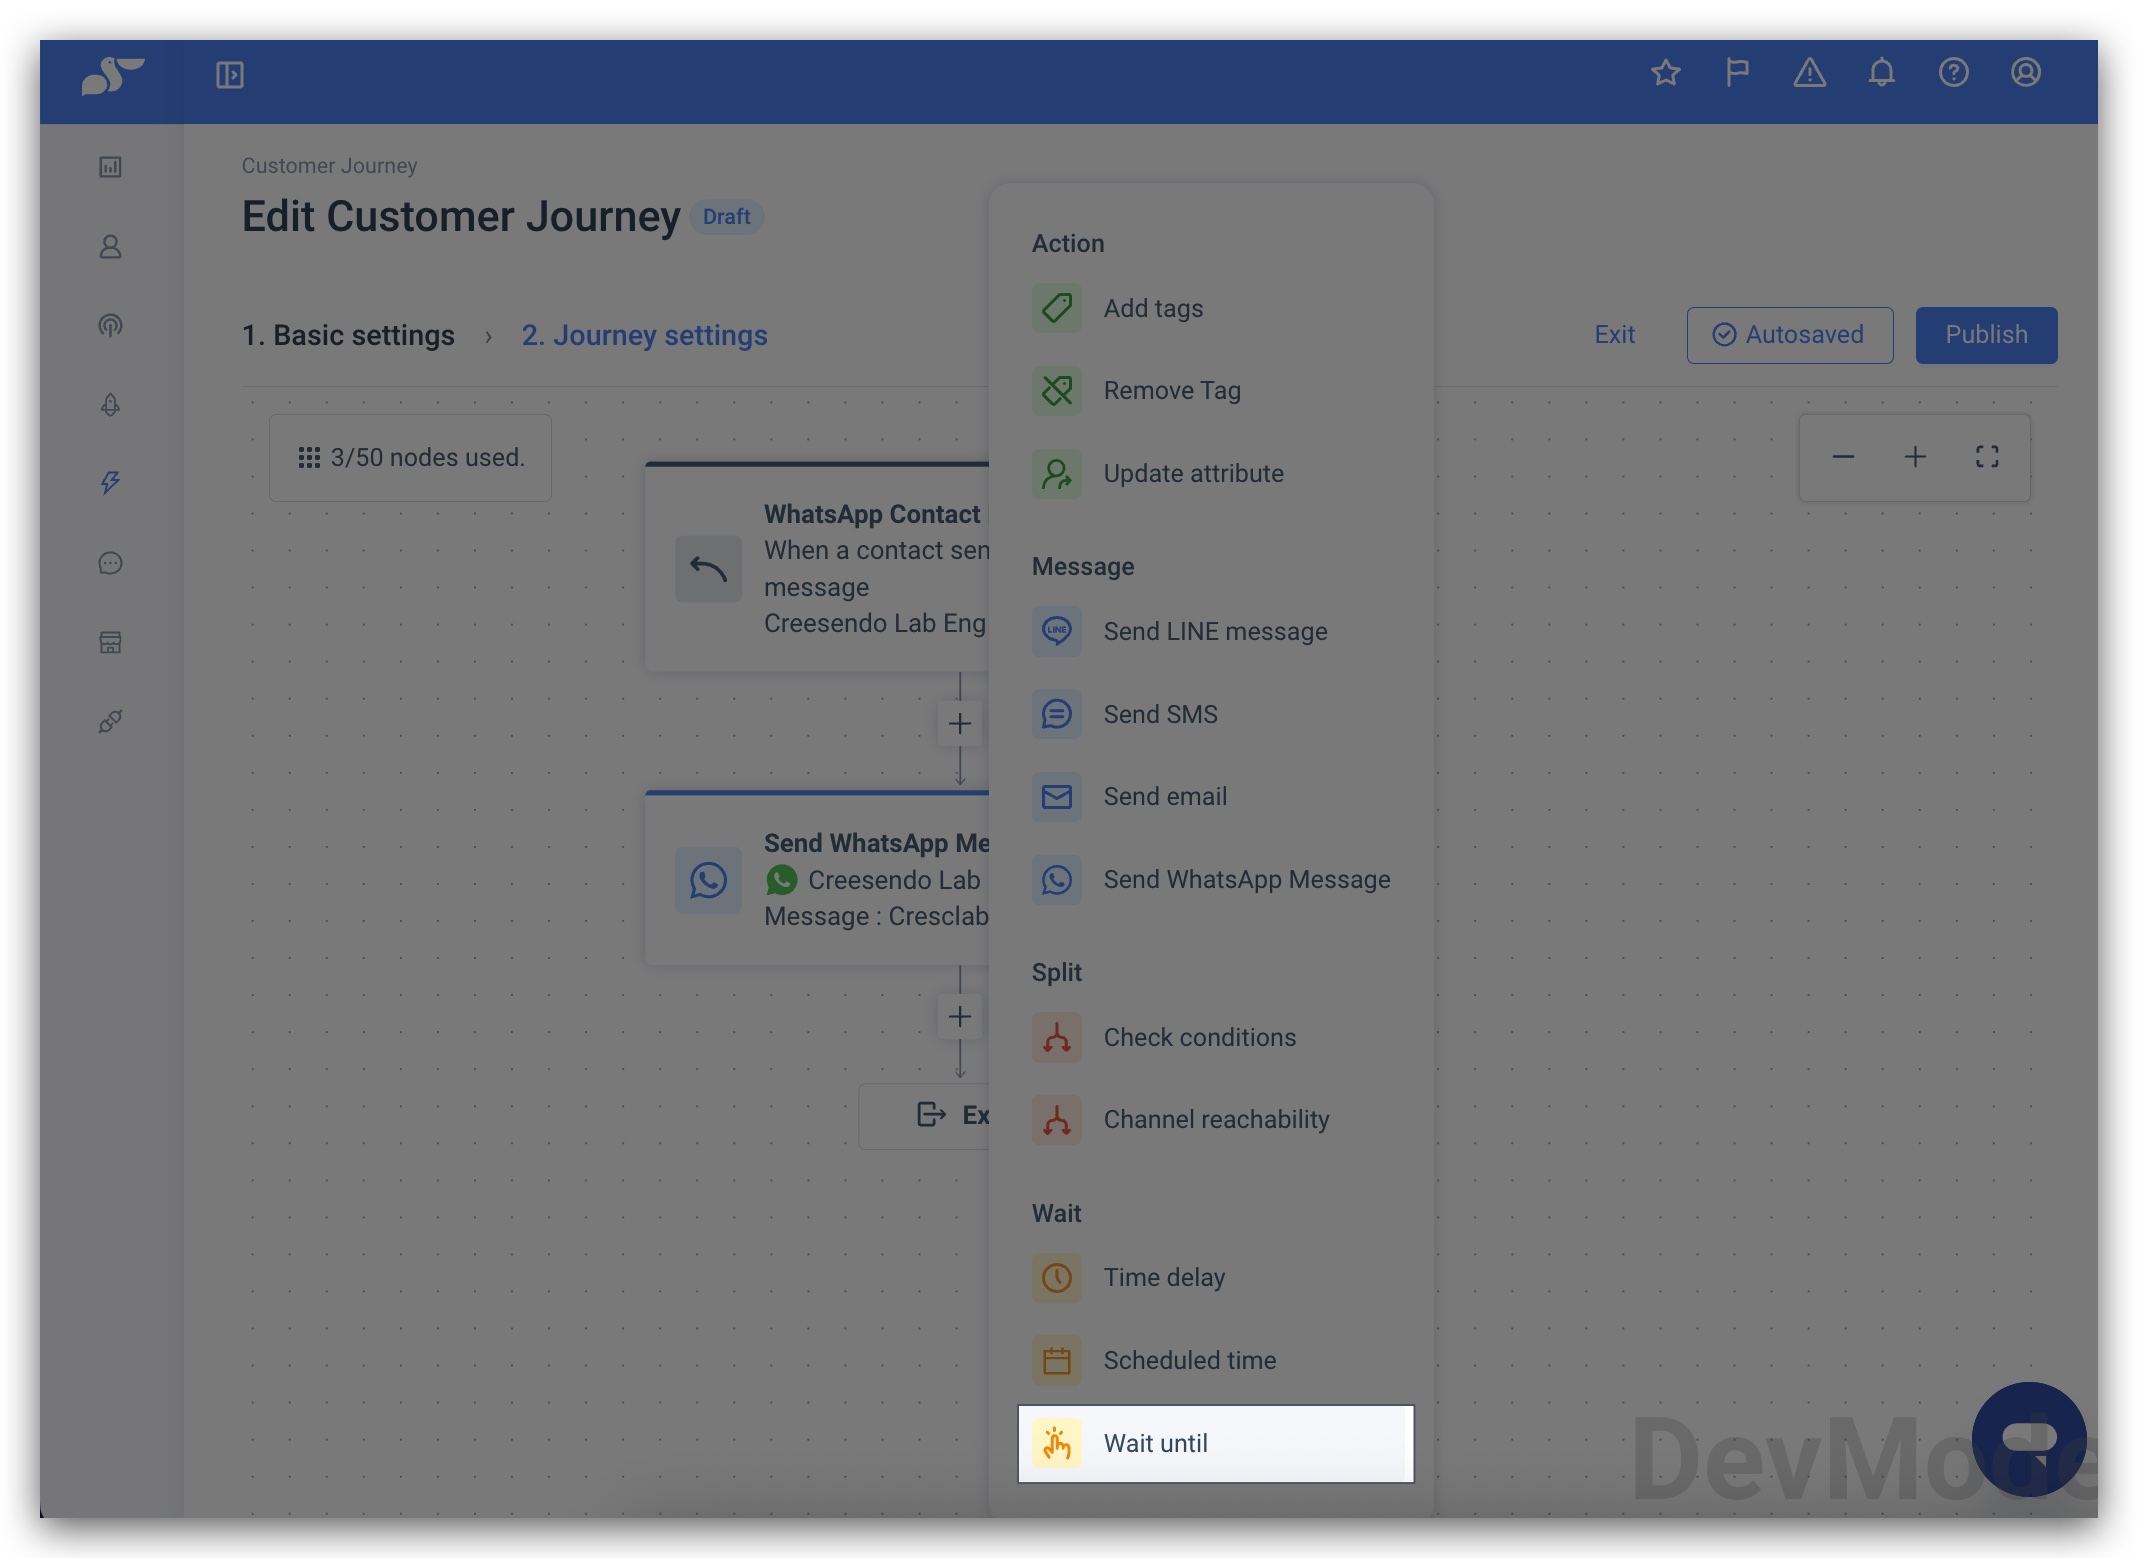Open the store icon in the sidebar
This screenshot has width=2138, height=1558.
point(111,642)
